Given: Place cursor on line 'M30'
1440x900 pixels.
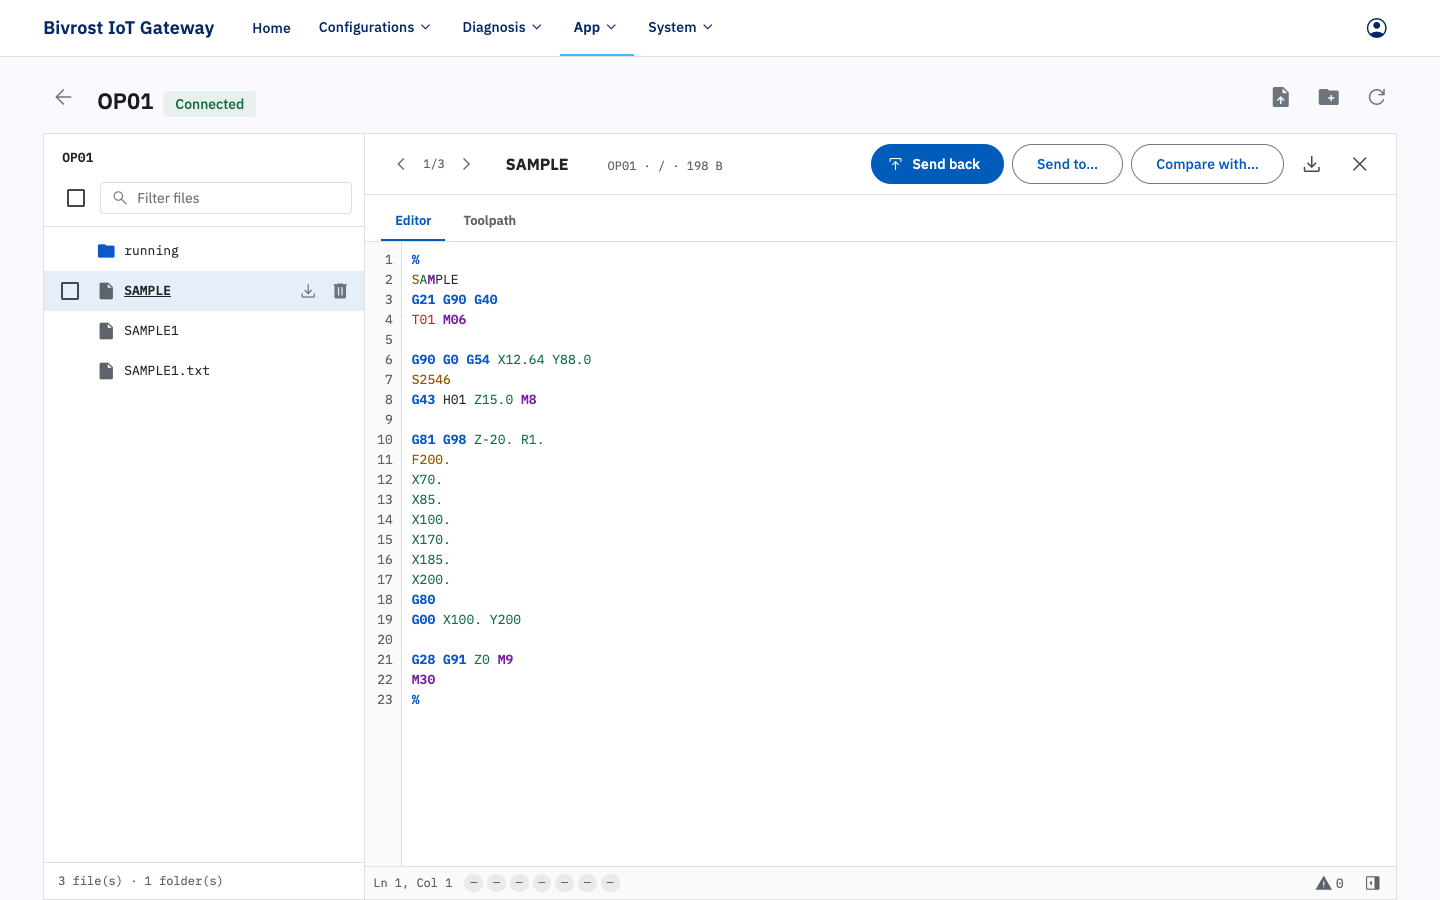Looking at the screenshot, I should 423,680.
